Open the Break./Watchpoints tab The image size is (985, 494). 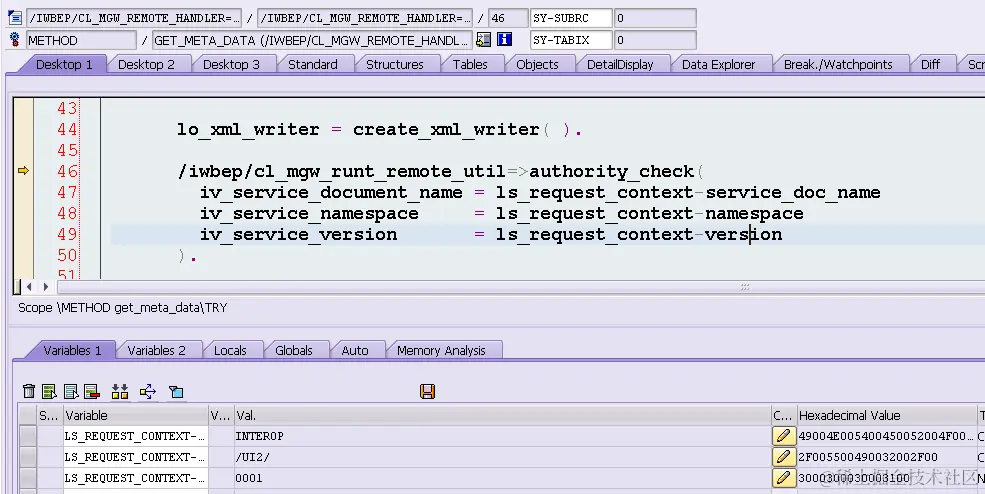(x=838, y=64)
